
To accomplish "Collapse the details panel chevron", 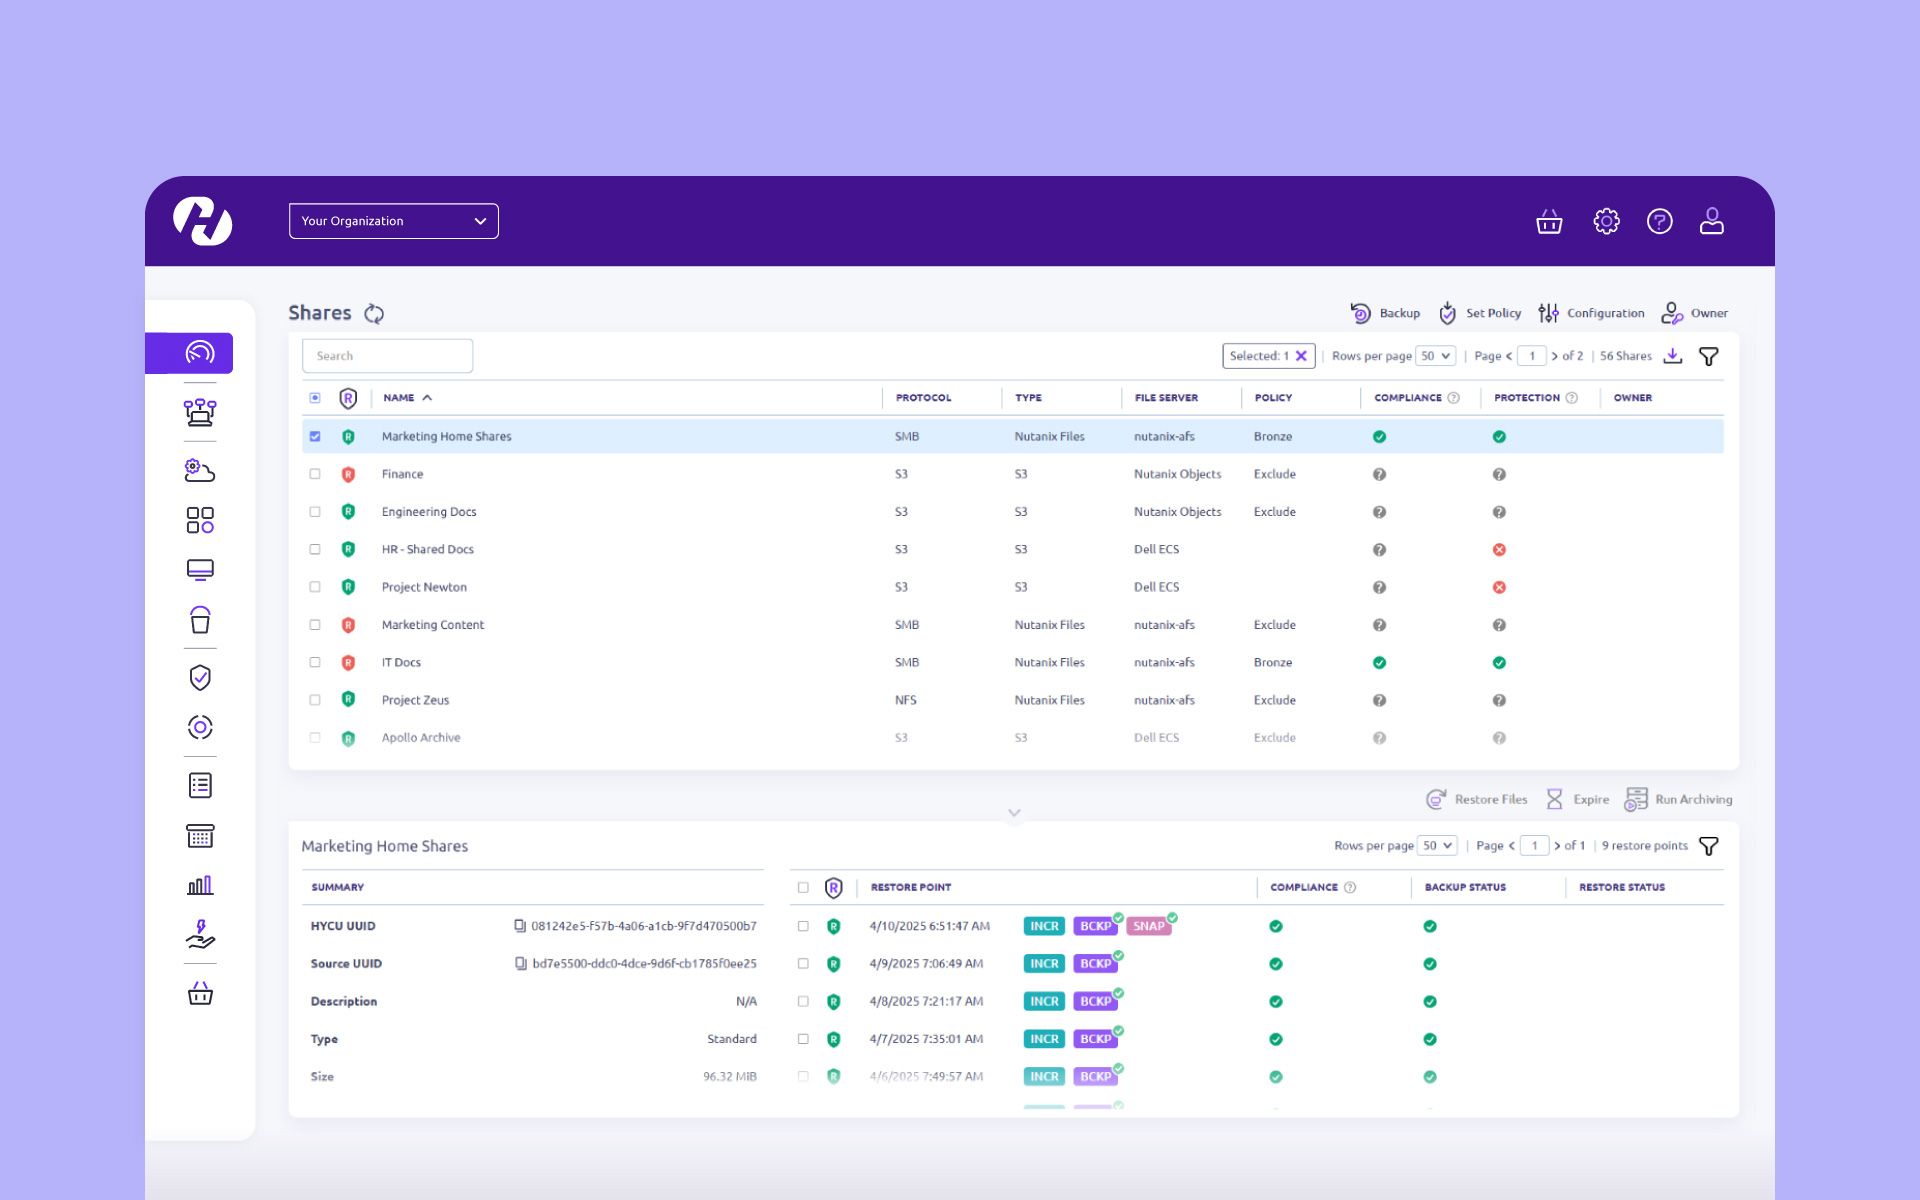I will (1014, 813).
